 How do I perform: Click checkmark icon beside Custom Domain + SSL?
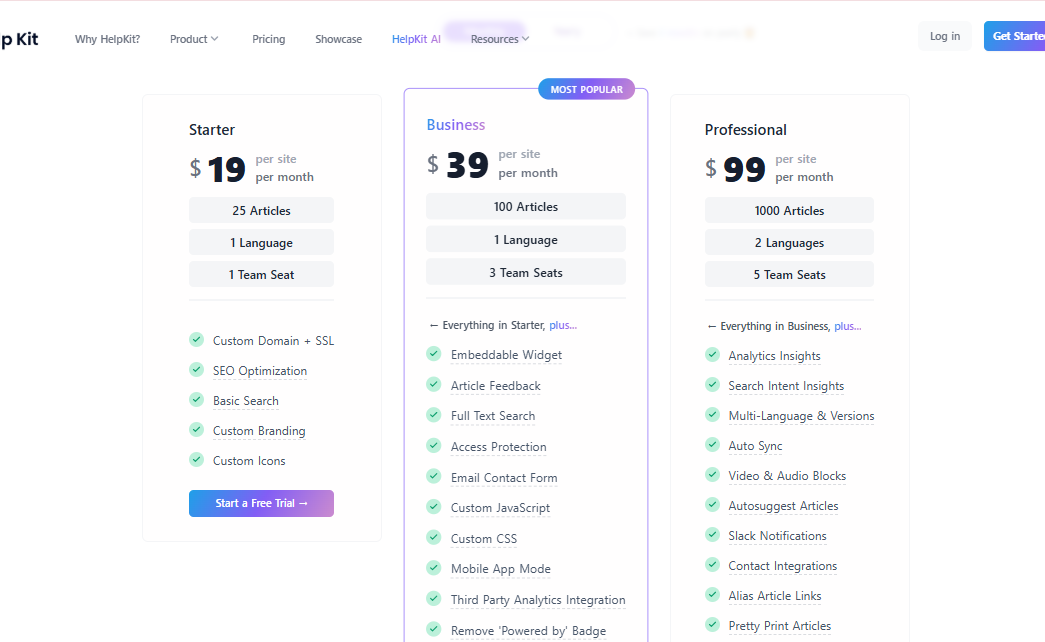pyautogui.click(x=197, y=339)
